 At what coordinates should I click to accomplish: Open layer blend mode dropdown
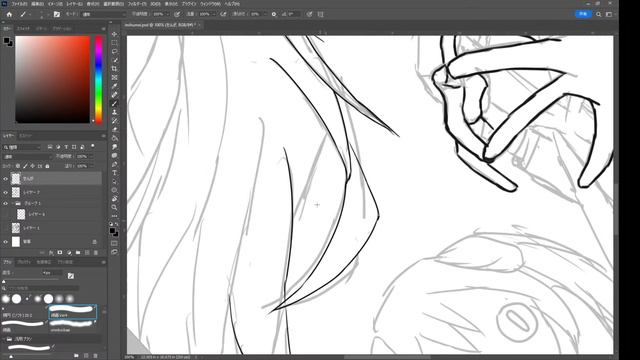(x=27, y=156)
